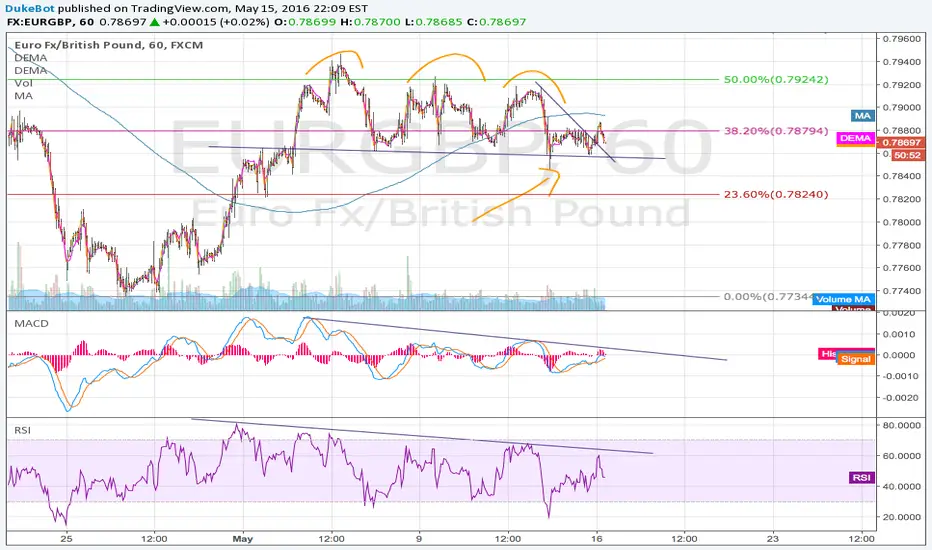Image resolution: width=932 pixels, height=550 pixels.
Task: Select the FX:EURGBP symbol text in header
Action: pos(42,22)
